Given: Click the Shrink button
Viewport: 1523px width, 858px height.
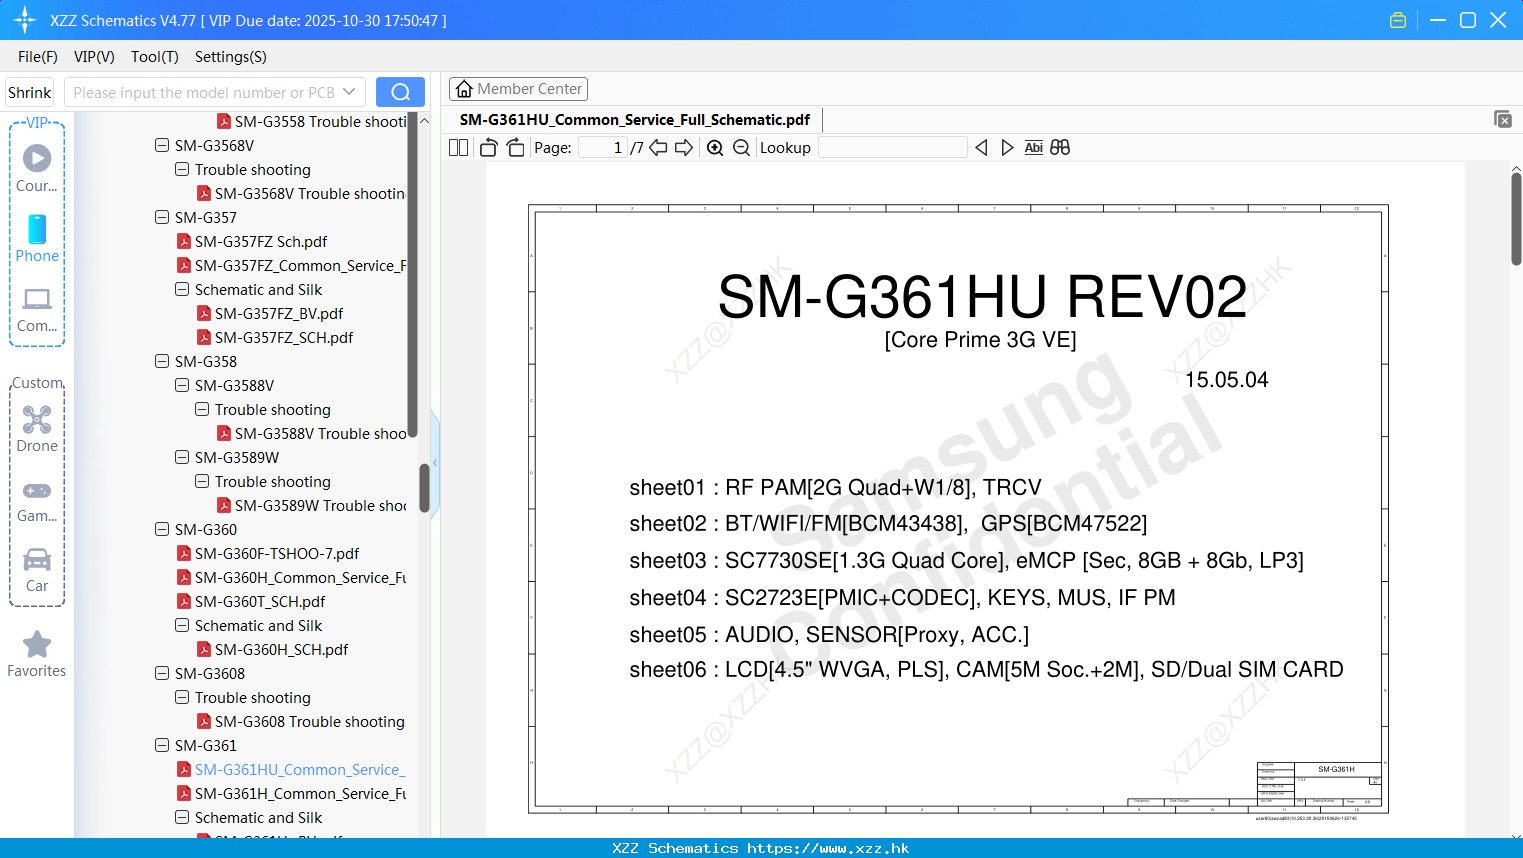Looking at the screenshot, I should pos(30,92).
